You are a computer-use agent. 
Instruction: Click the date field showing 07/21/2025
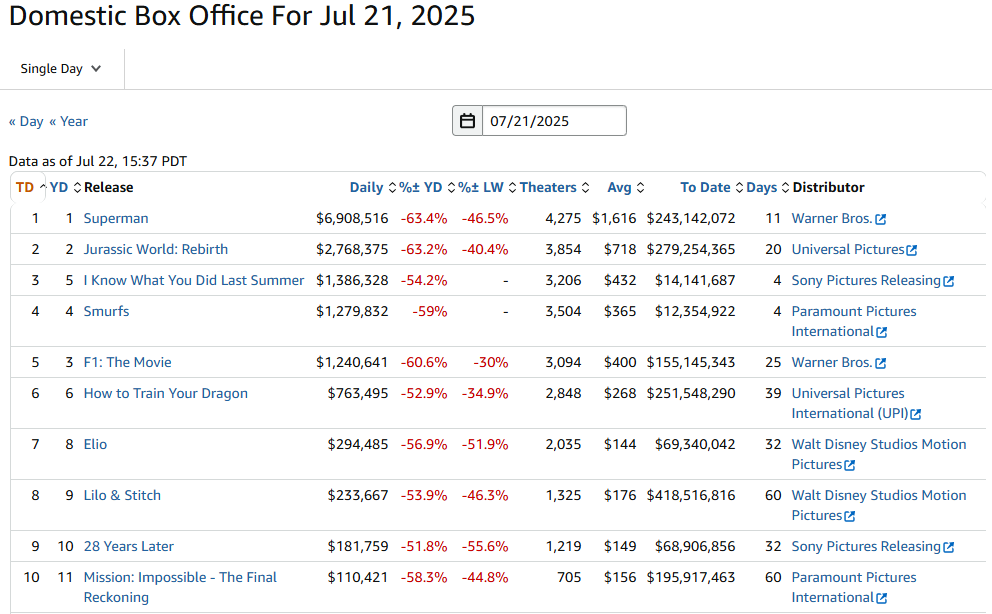554,121
